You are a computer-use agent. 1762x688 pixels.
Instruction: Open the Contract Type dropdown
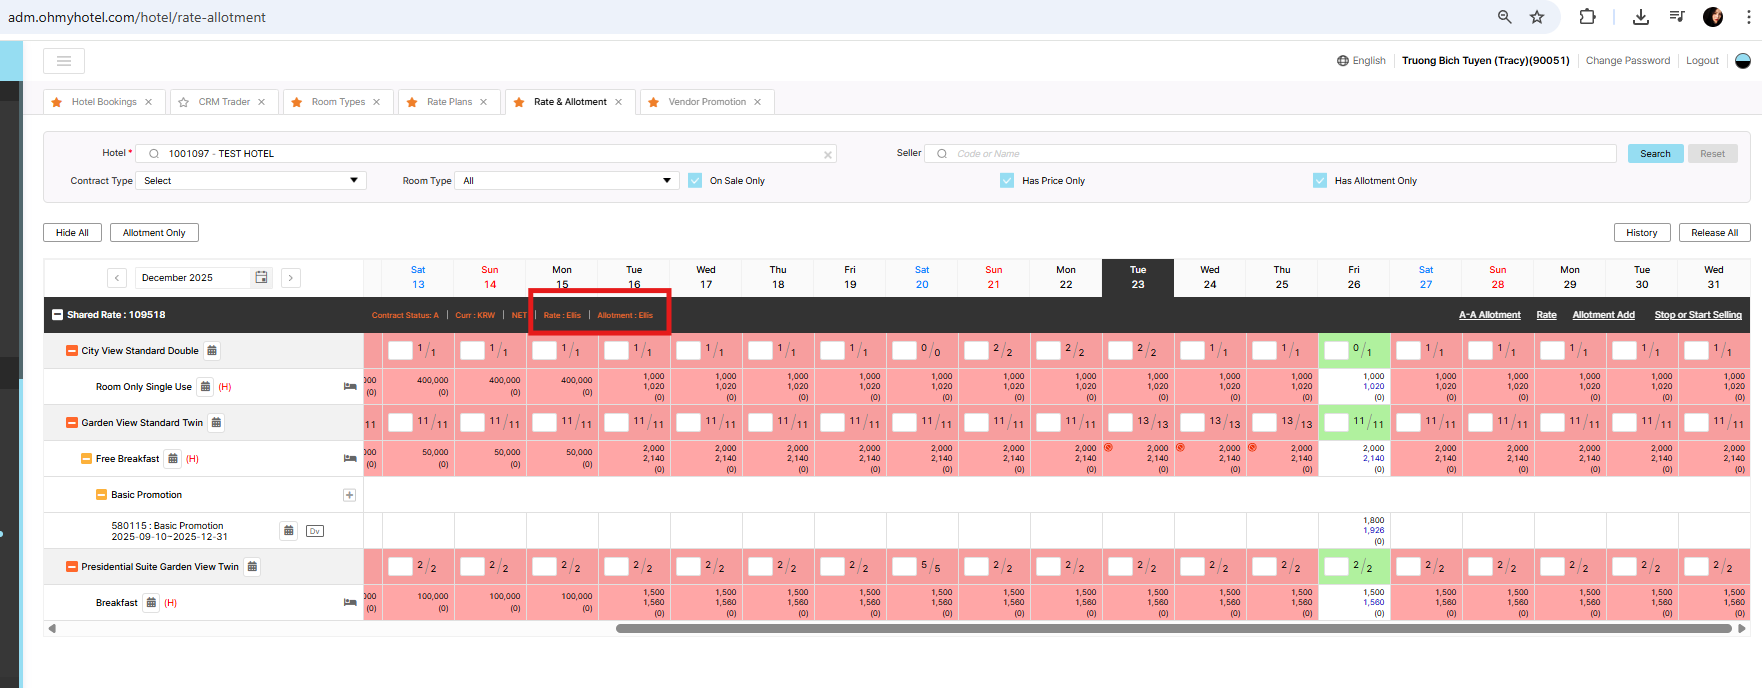(251, 181)
